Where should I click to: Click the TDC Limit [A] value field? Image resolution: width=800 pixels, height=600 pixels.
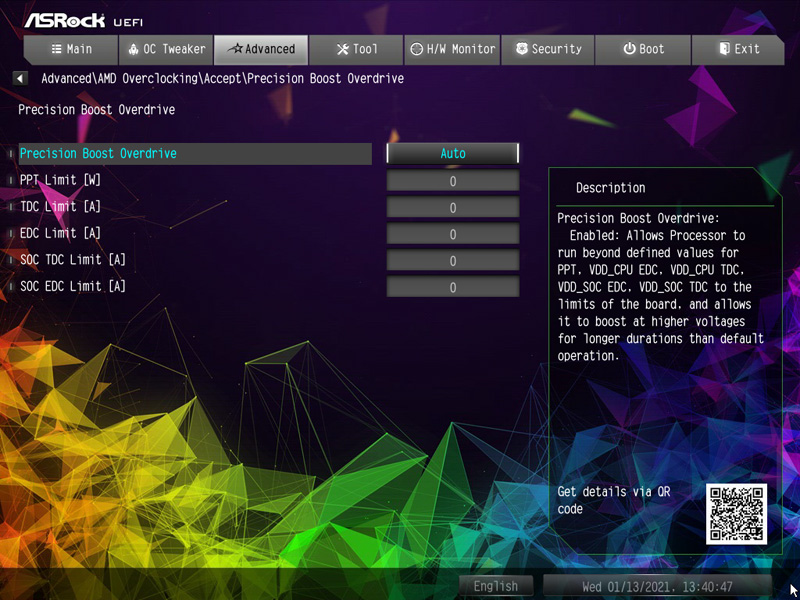click(x=453, y=207)
